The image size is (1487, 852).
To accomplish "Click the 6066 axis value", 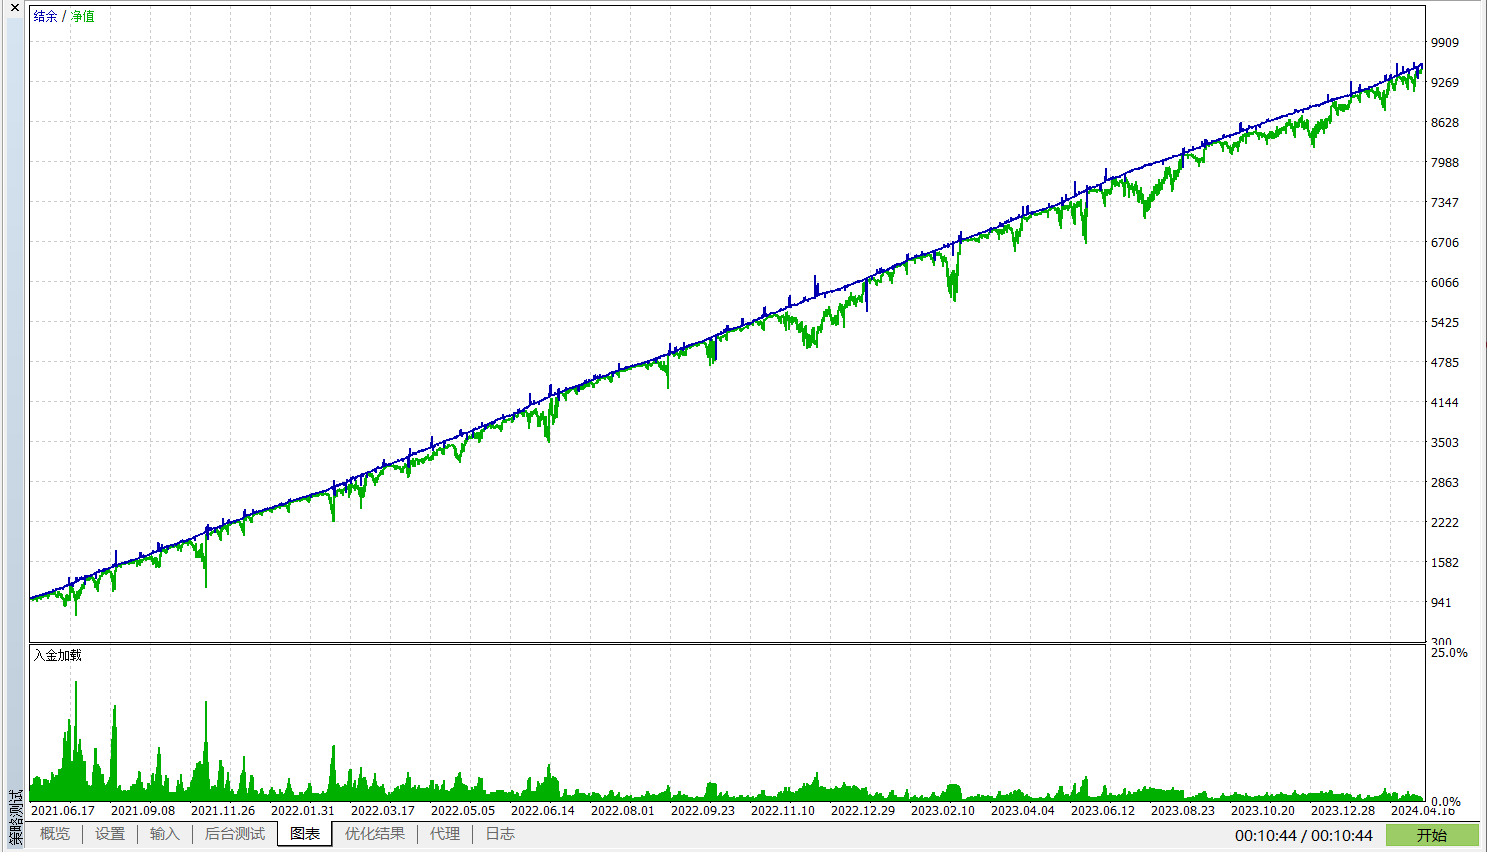I will click(x=1445, y=283).
